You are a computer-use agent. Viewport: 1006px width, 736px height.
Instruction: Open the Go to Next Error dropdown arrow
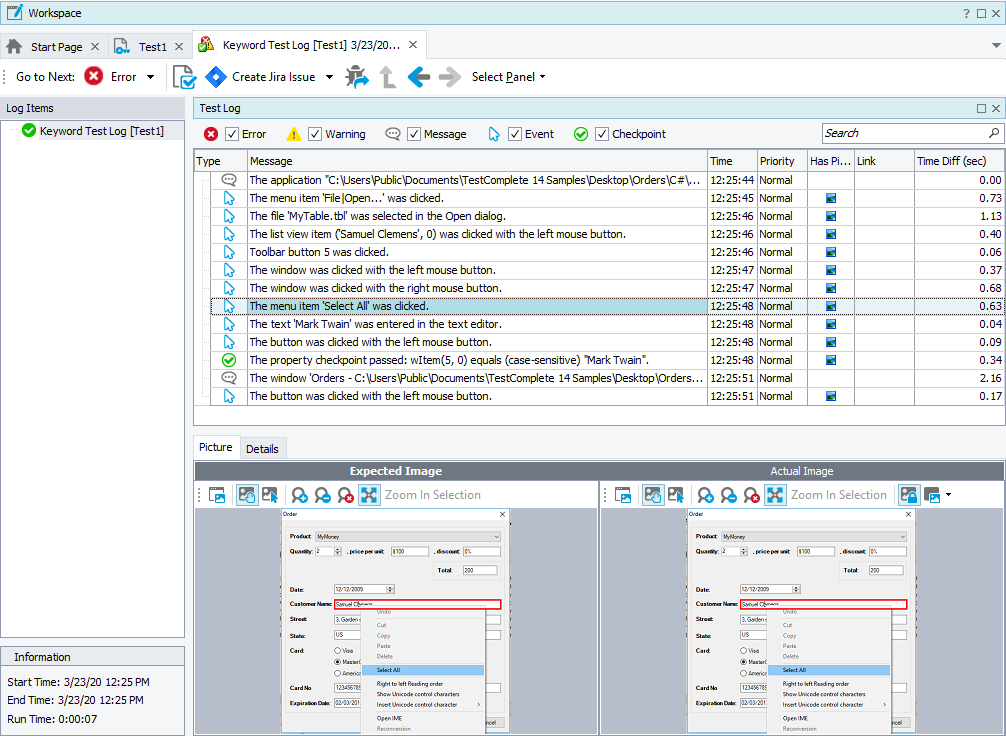click(151, 77)
